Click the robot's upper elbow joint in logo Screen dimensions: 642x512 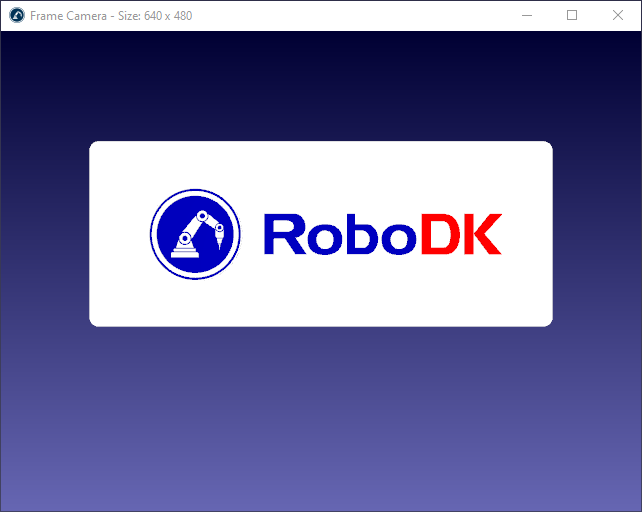point(202,216)
